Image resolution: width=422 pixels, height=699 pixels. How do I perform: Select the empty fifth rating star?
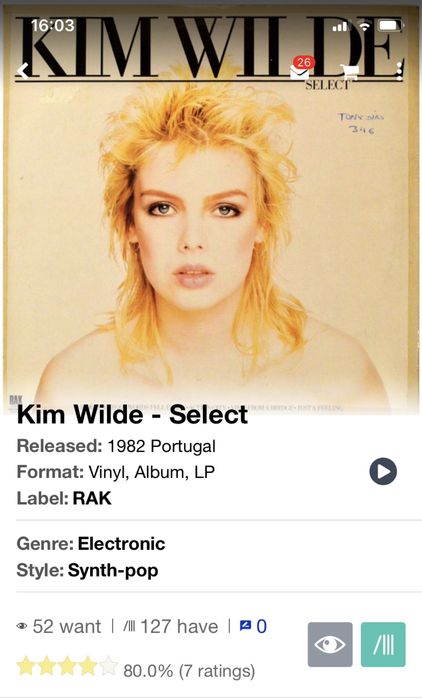pyautogui.click(x=108, y=666)
